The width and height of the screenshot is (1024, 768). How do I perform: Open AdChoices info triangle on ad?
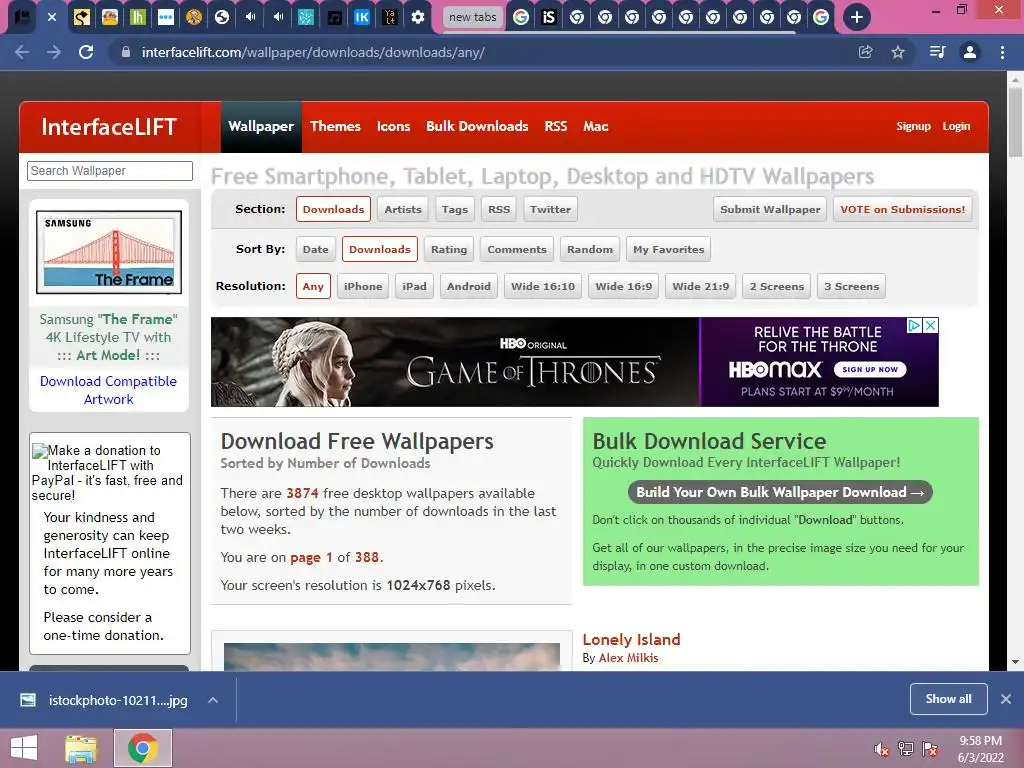tap(915, 325)
